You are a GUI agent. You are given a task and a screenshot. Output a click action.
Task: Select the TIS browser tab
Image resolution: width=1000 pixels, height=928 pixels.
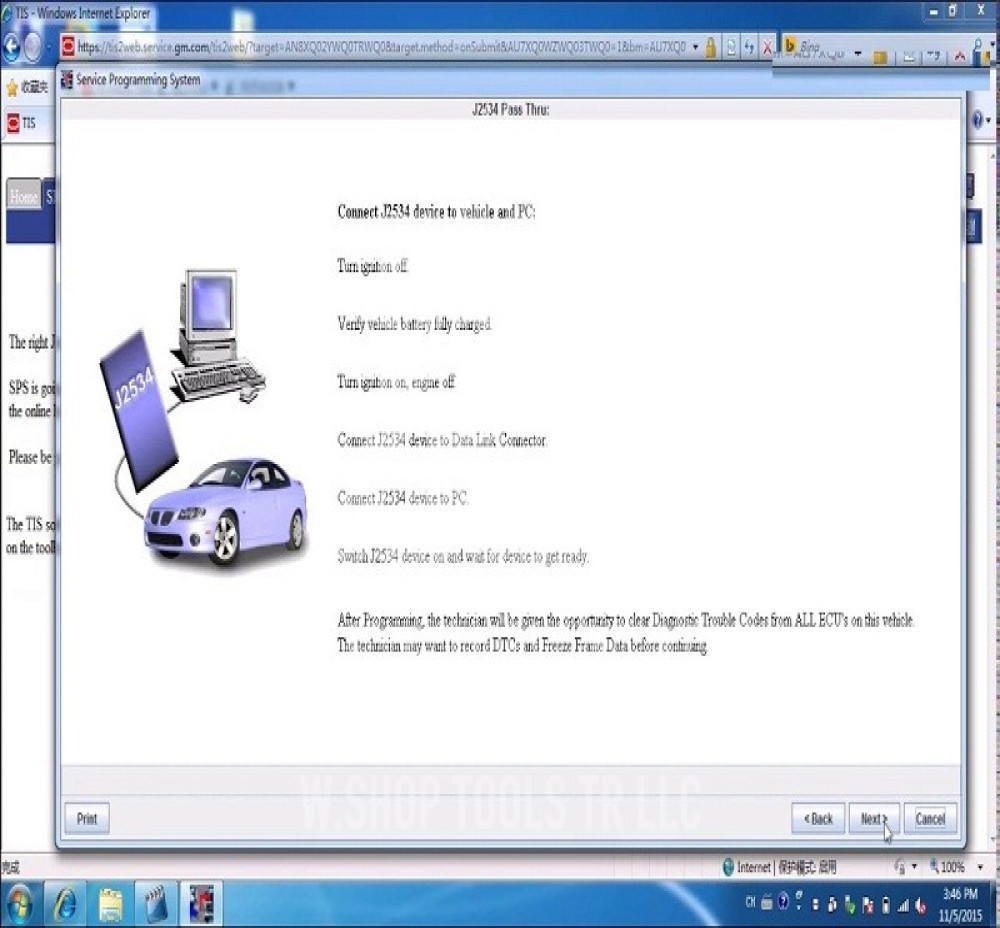click(x=21, y=123)
